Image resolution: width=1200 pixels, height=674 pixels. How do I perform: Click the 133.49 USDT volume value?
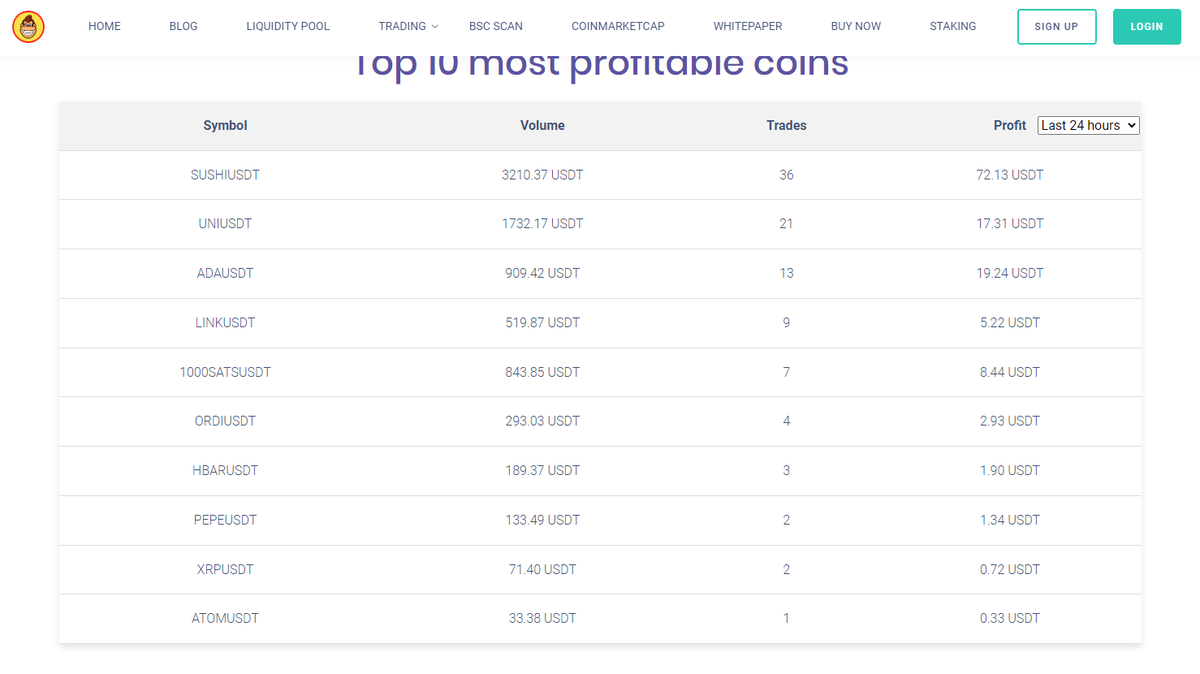tap(542, 520)
